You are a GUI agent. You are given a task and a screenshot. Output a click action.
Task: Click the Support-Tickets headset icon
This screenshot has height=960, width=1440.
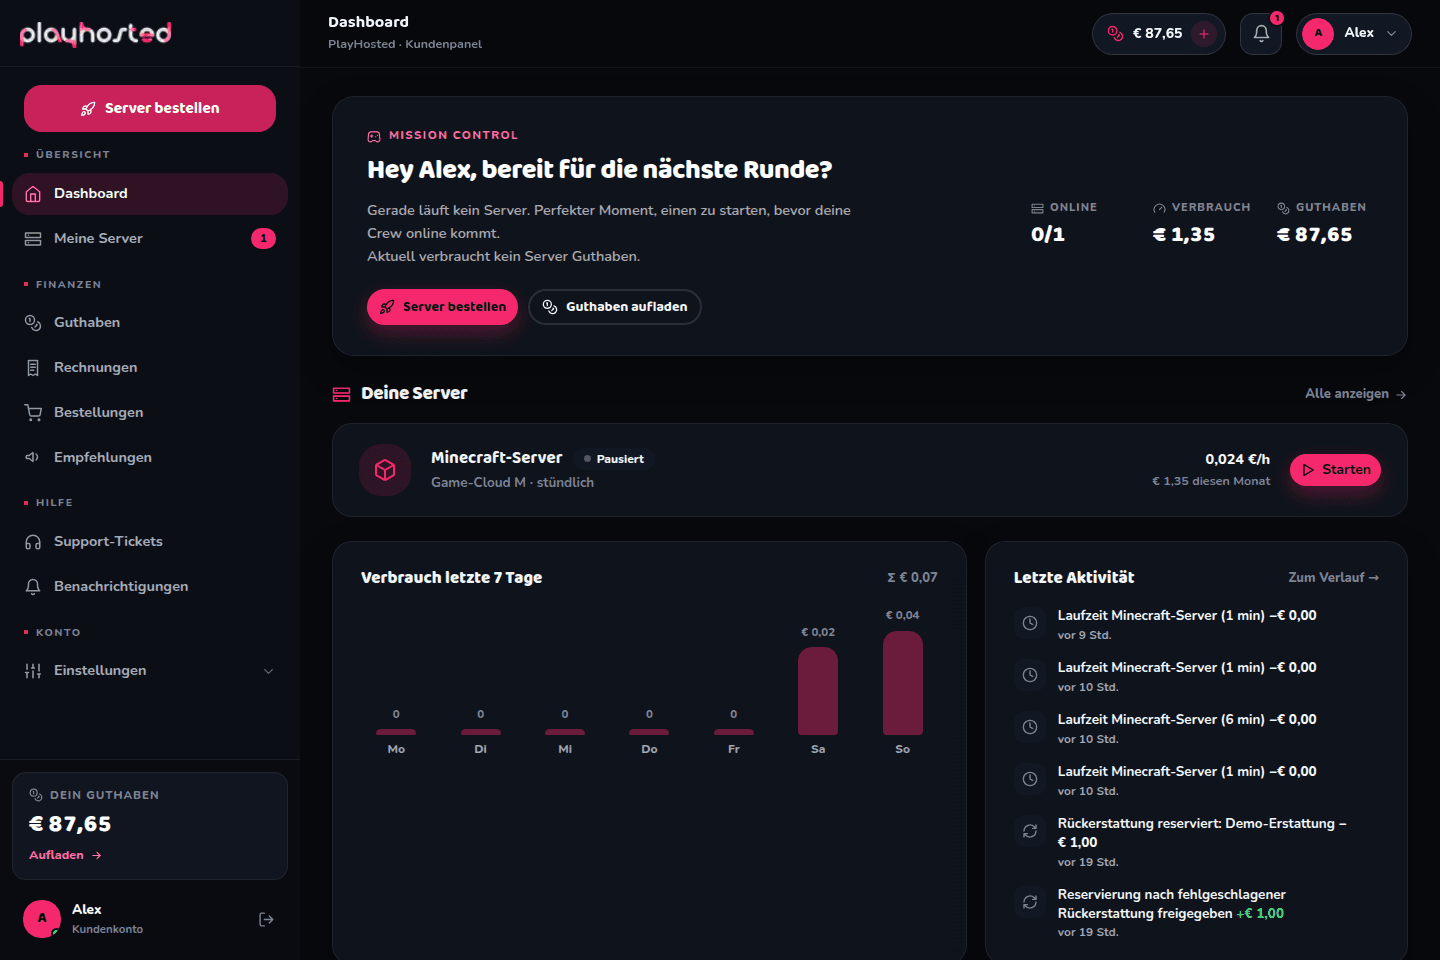coord(33,542)
